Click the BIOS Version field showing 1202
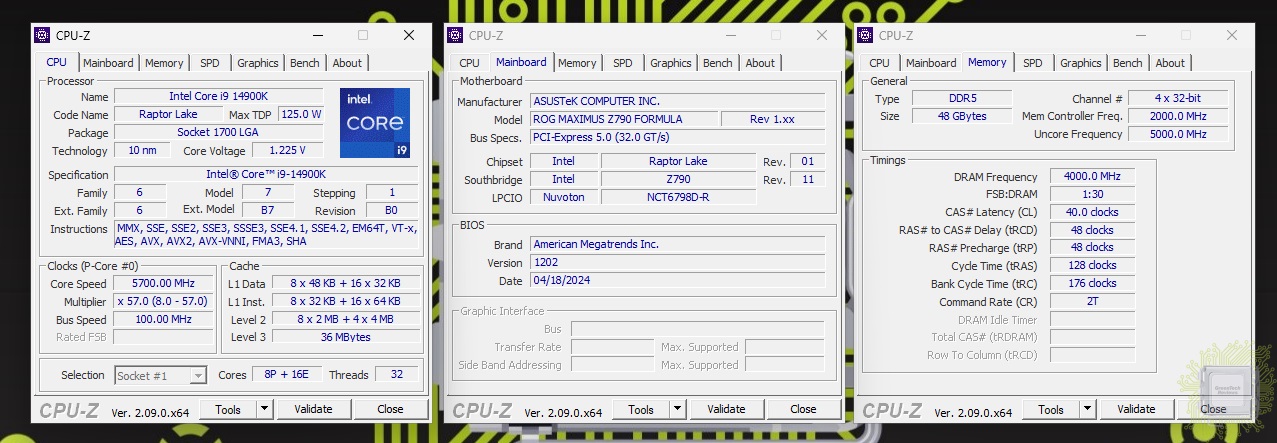Image resolution: width=1277 pixels, height=443 pixels. (677, 262)
